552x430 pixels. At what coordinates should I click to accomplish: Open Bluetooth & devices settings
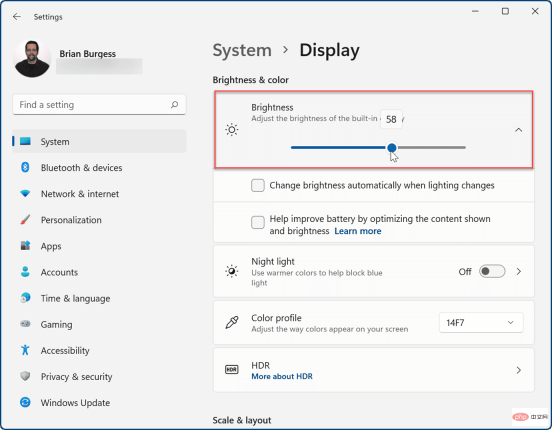coord(99,167)
